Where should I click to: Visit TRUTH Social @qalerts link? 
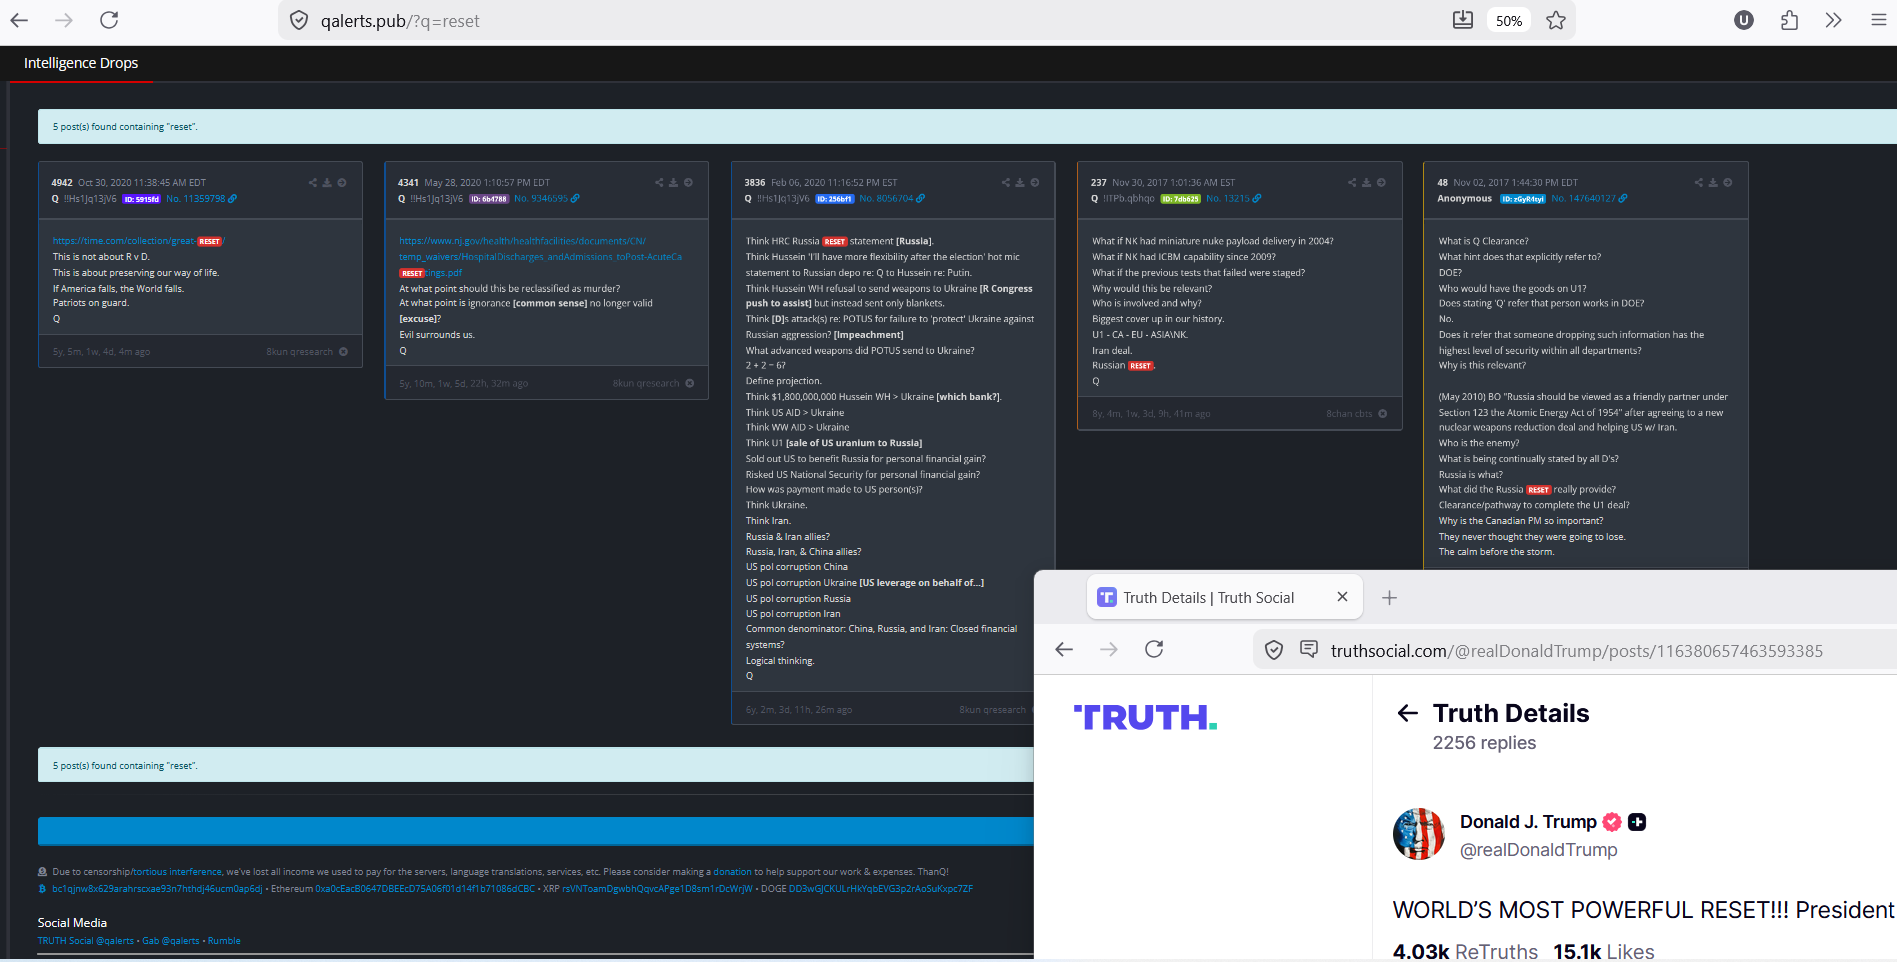coord(86,941)
